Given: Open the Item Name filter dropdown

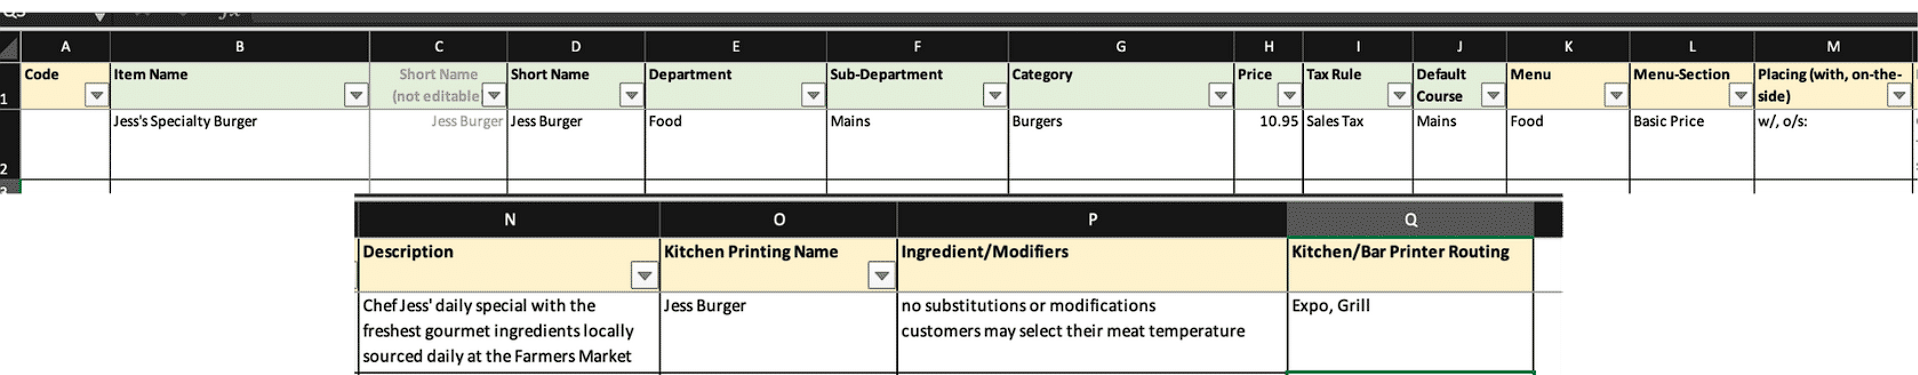Looking at the screenshot, I should [355, 95].
